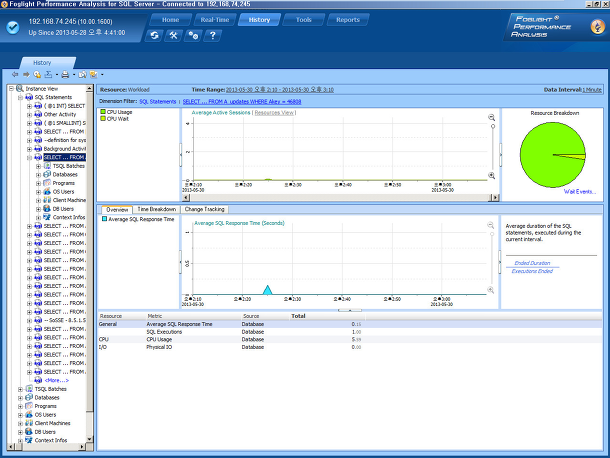Image resolution: width=610 pixels, height=458 pixels.
Task: Open the Wait Events link under pie chart
Action: 579,191
